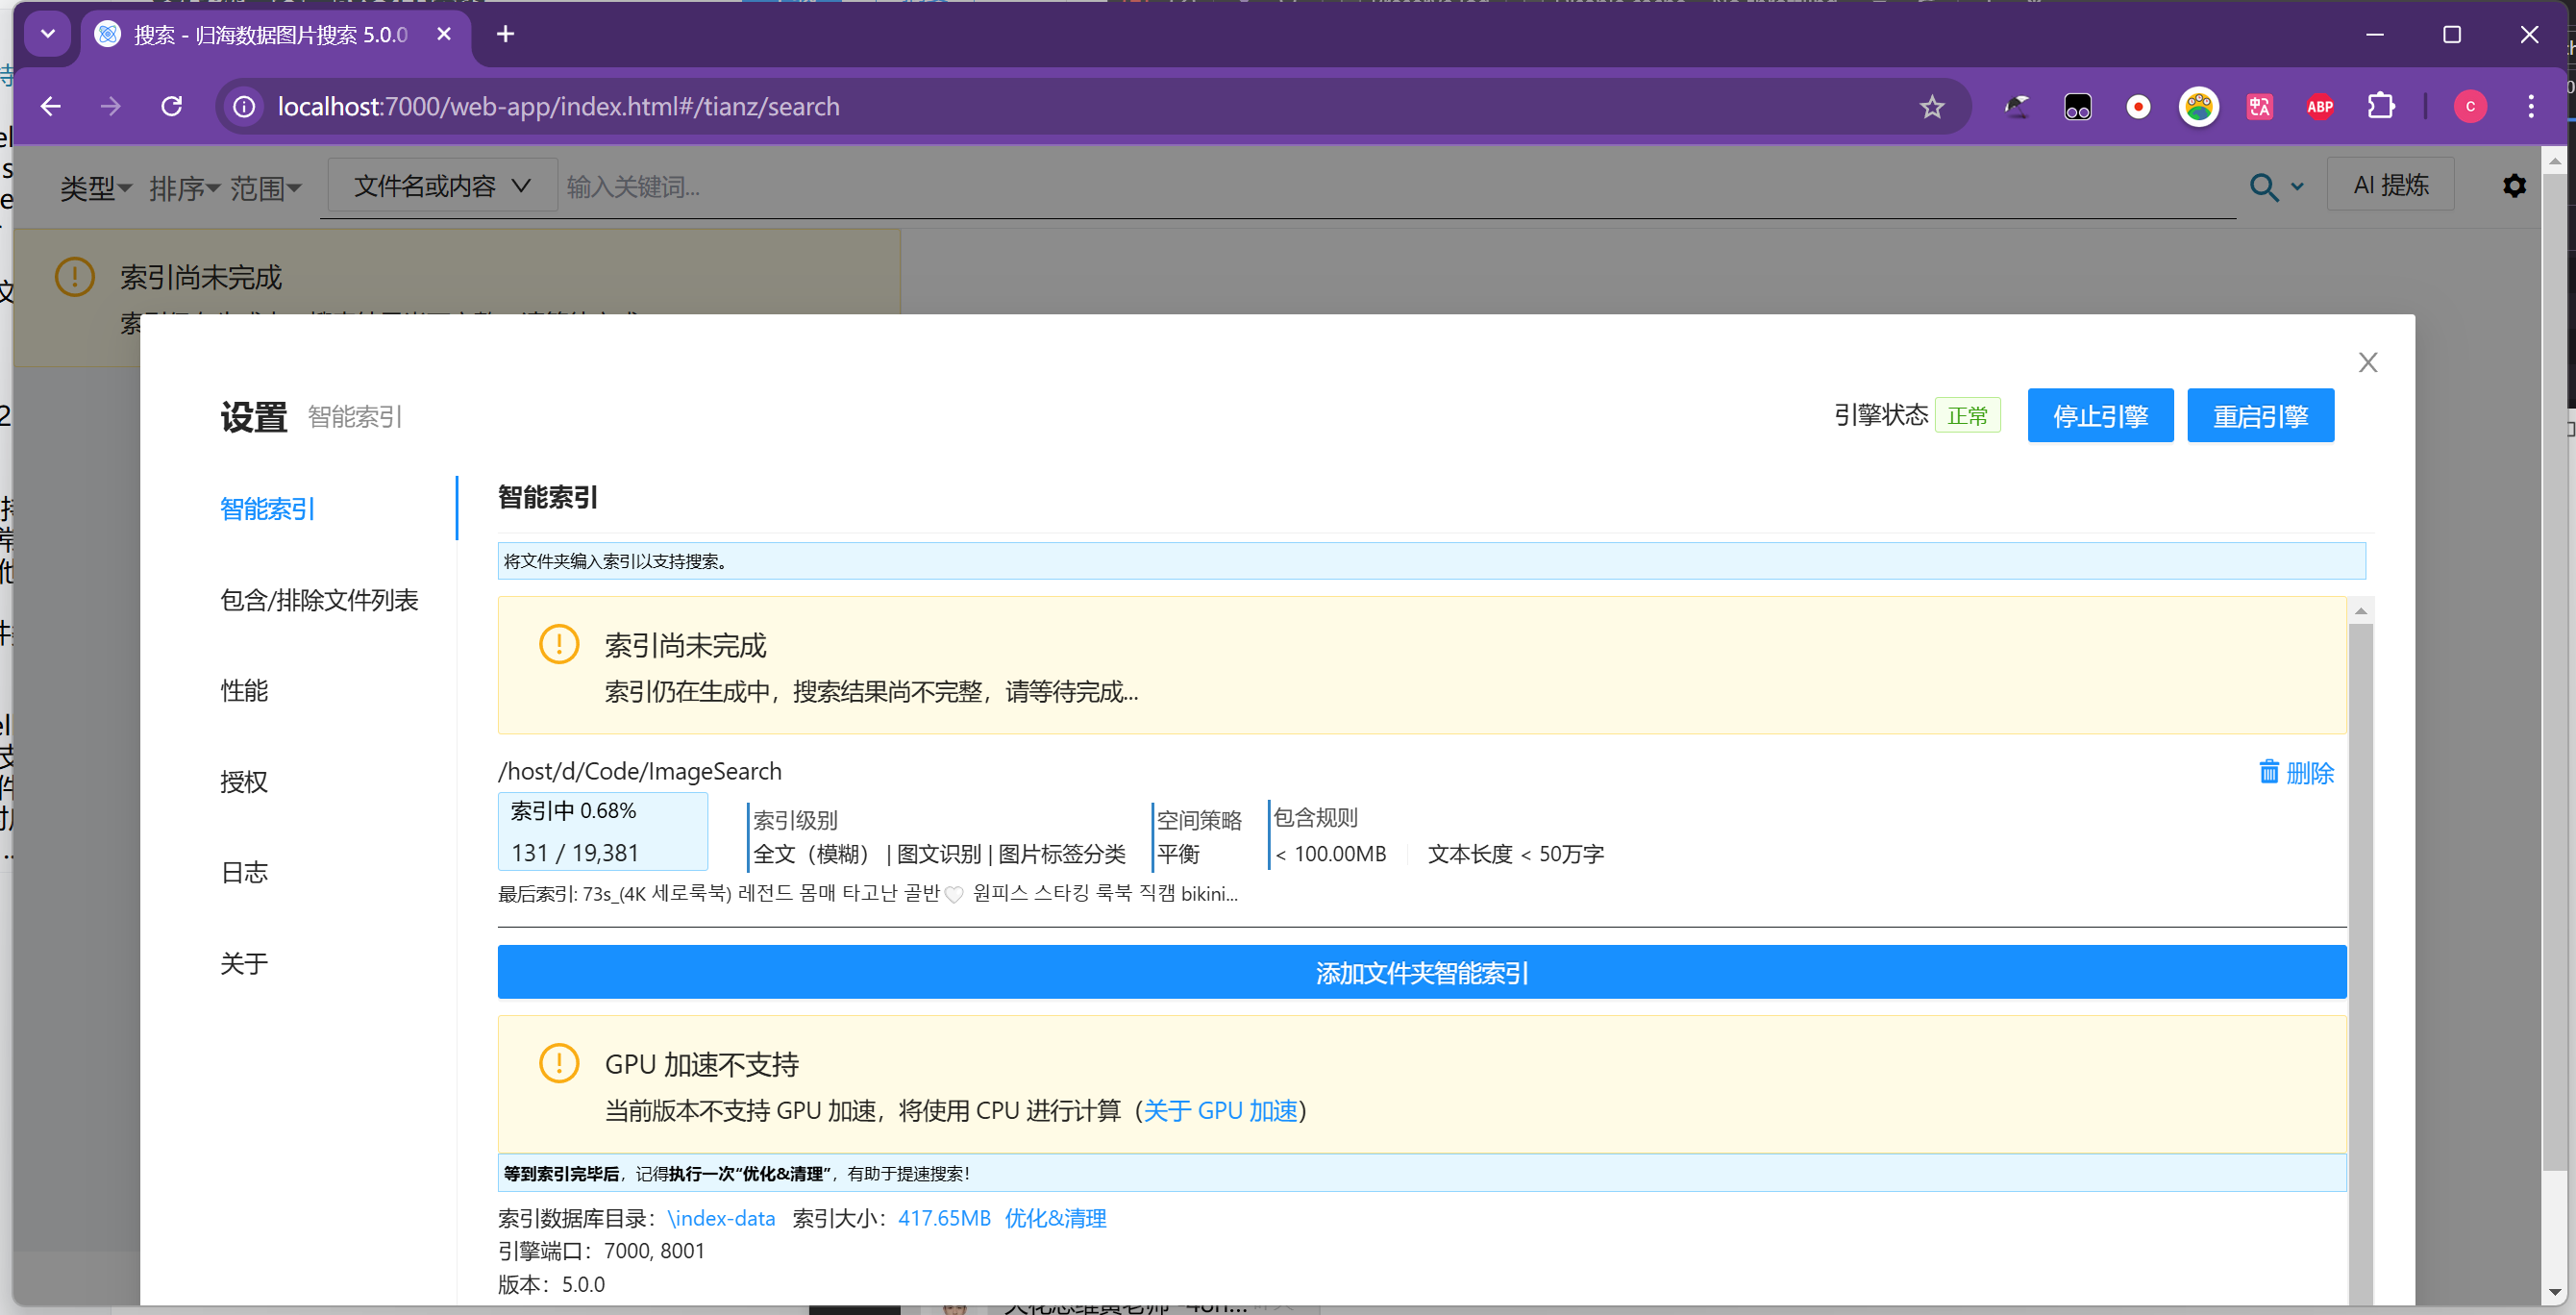Close the settings dialog with the X
Image resolution: width=2576 pixels, height=1315 pixels.
2367,362
